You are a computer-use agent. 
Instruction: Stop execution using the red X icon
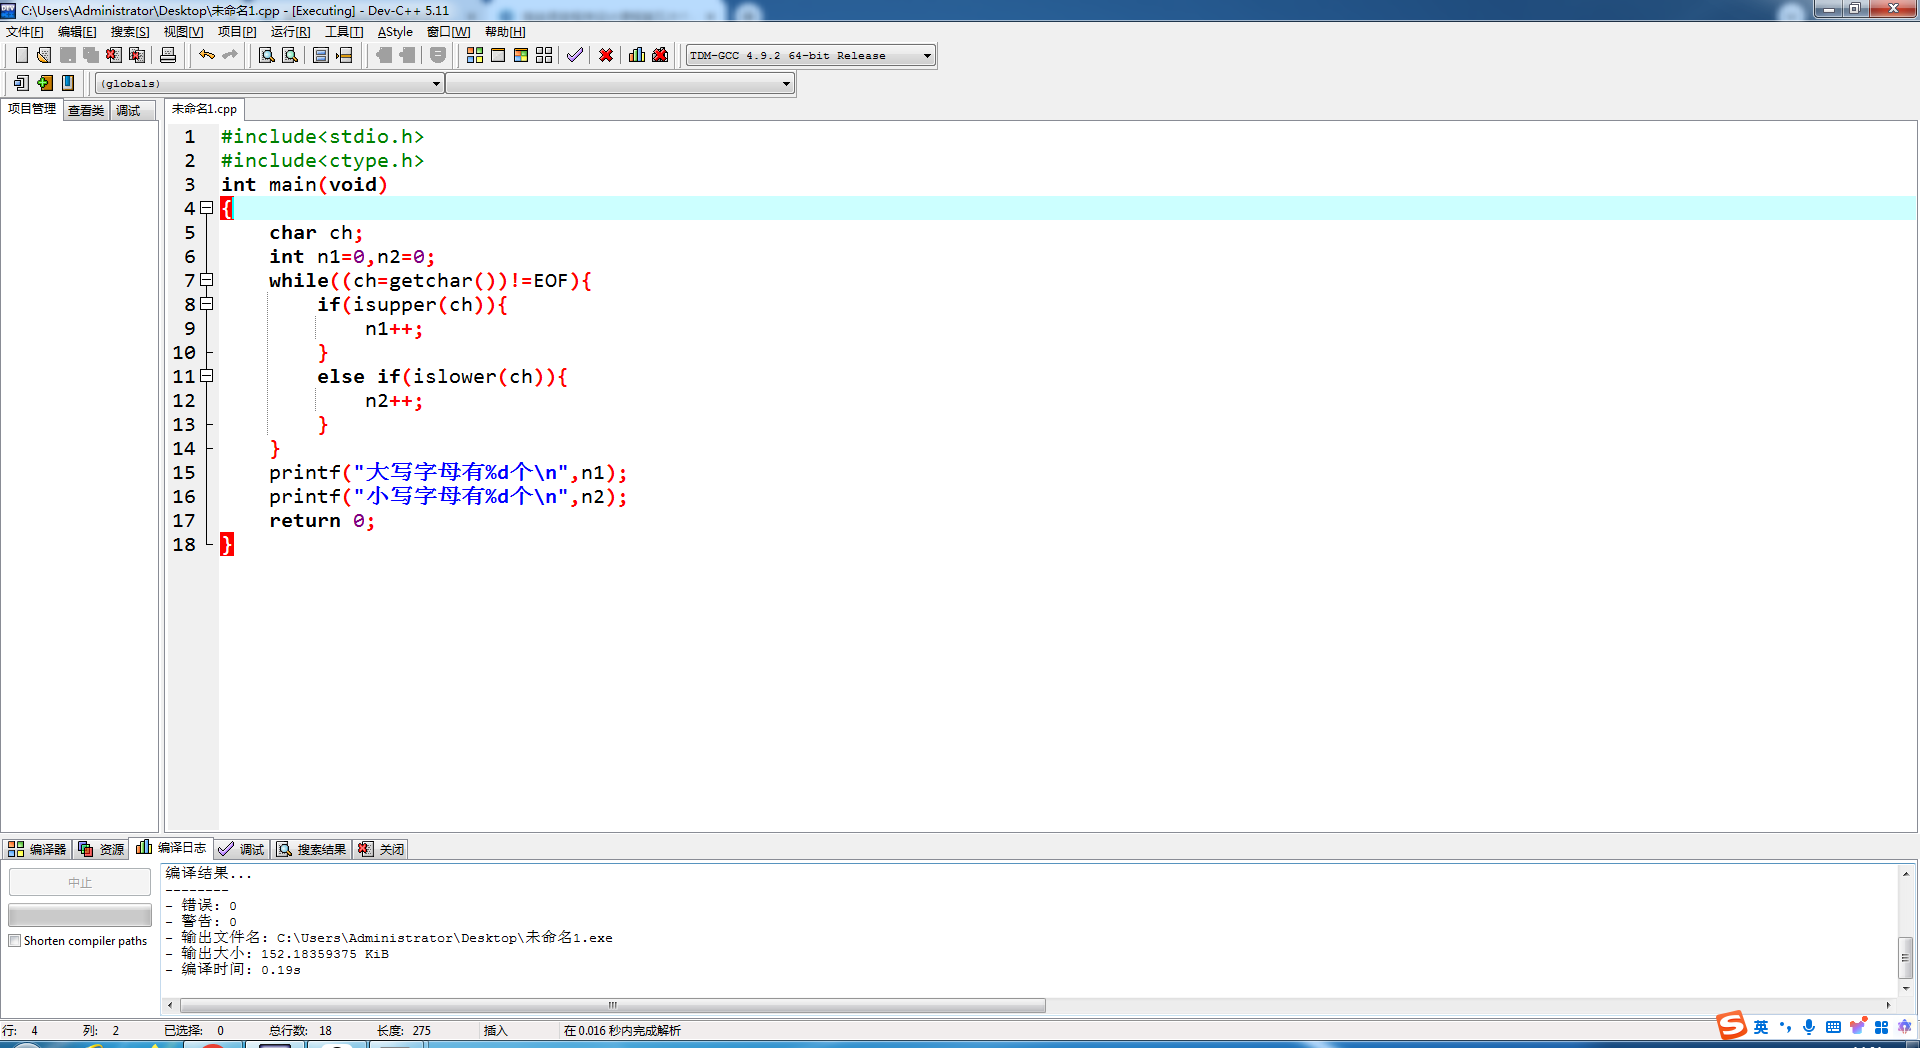606,55
